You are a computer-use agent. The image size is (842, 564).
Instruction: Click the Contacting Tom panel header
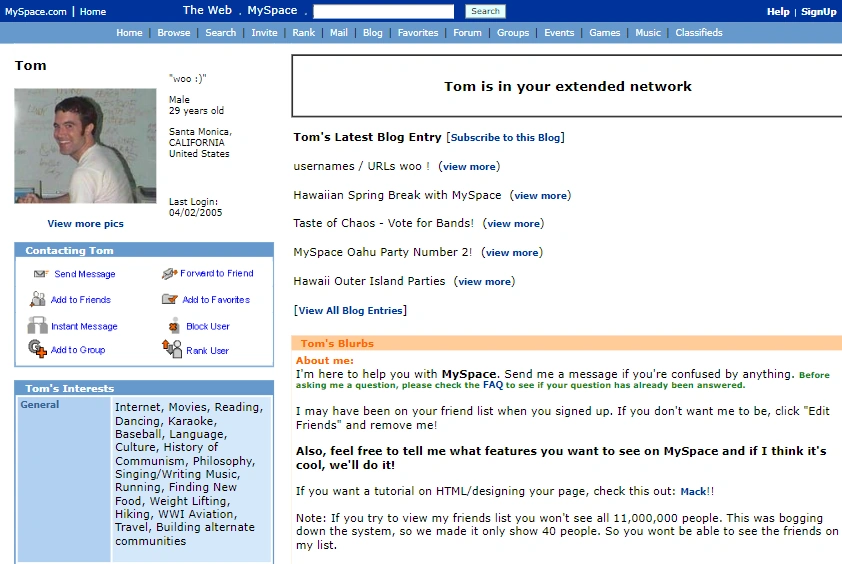(144, 250)
